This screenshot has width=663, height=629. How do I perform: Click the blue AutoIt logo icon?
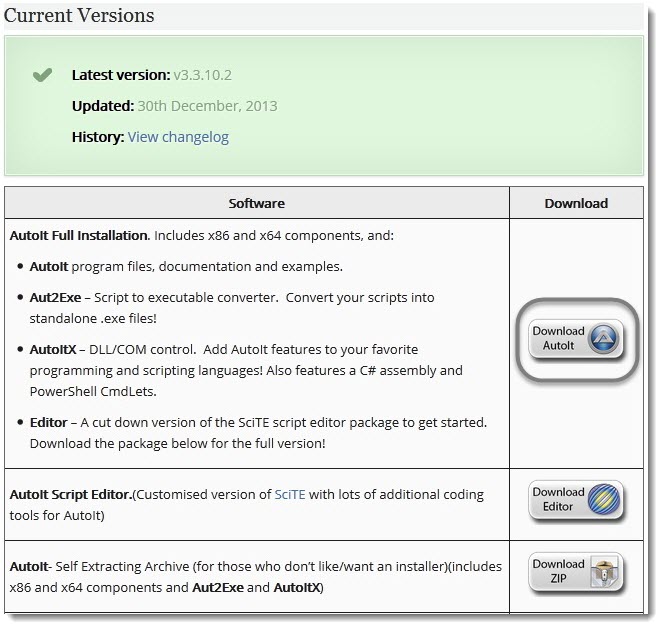[x=603, y=338]
